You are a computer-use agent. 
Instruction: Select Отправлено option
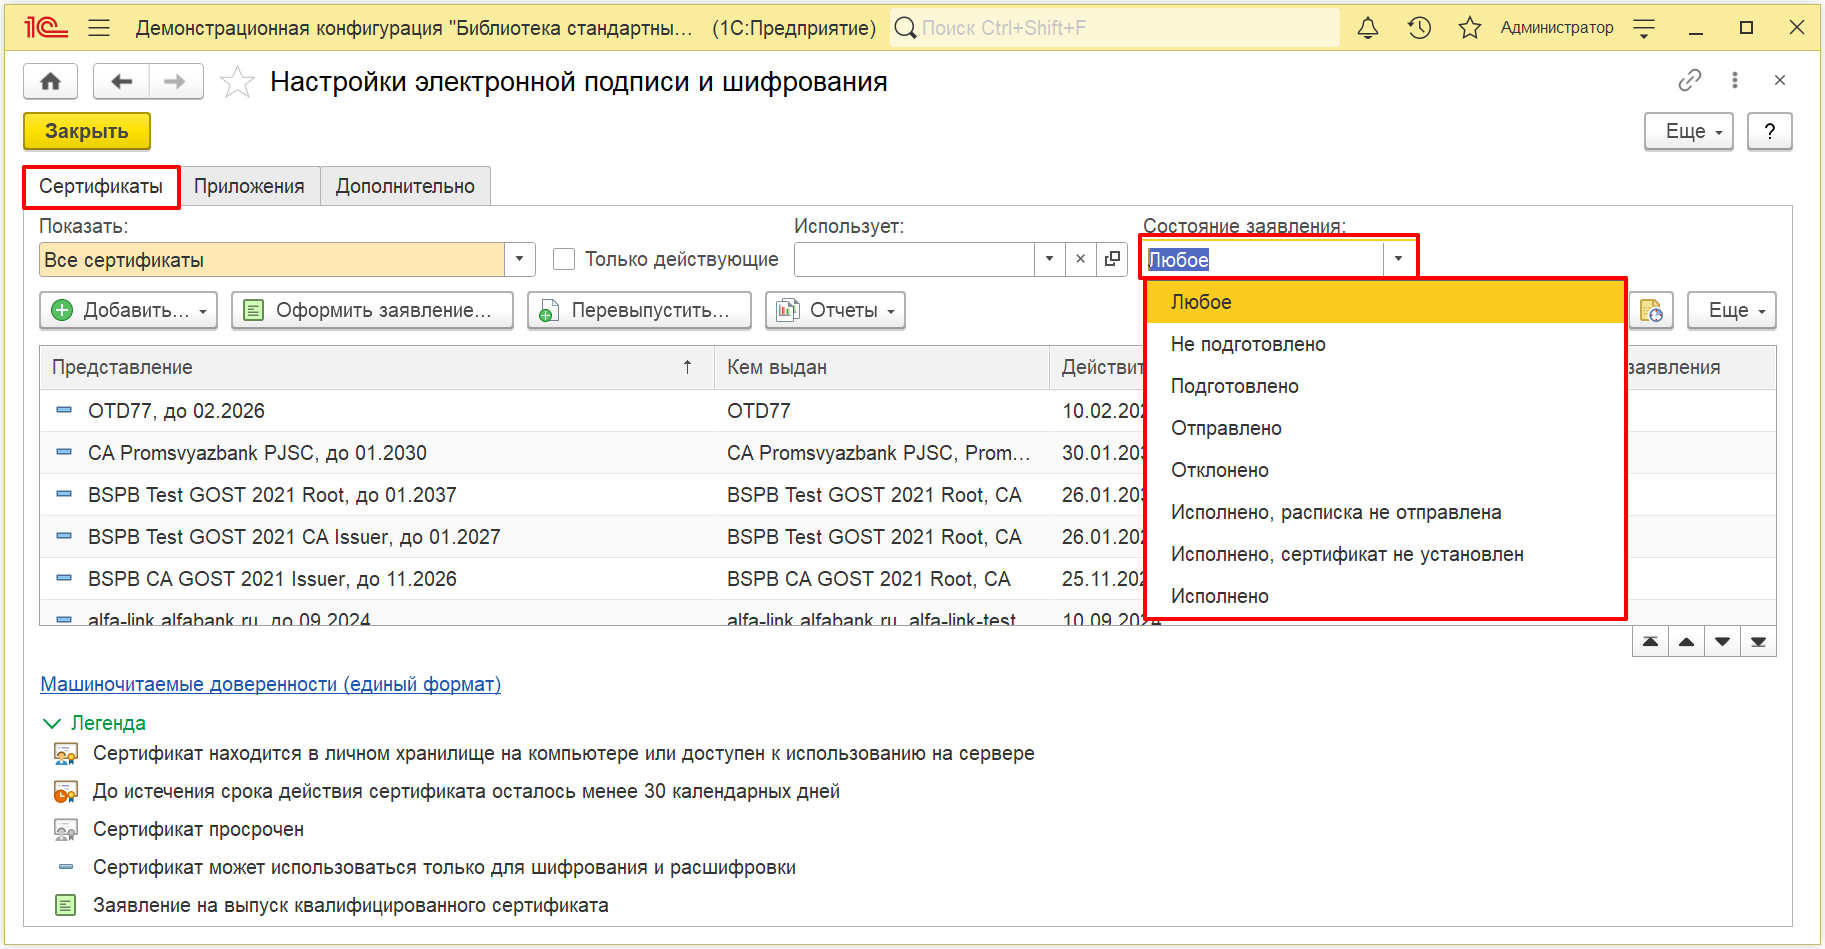pos(1385,428)
